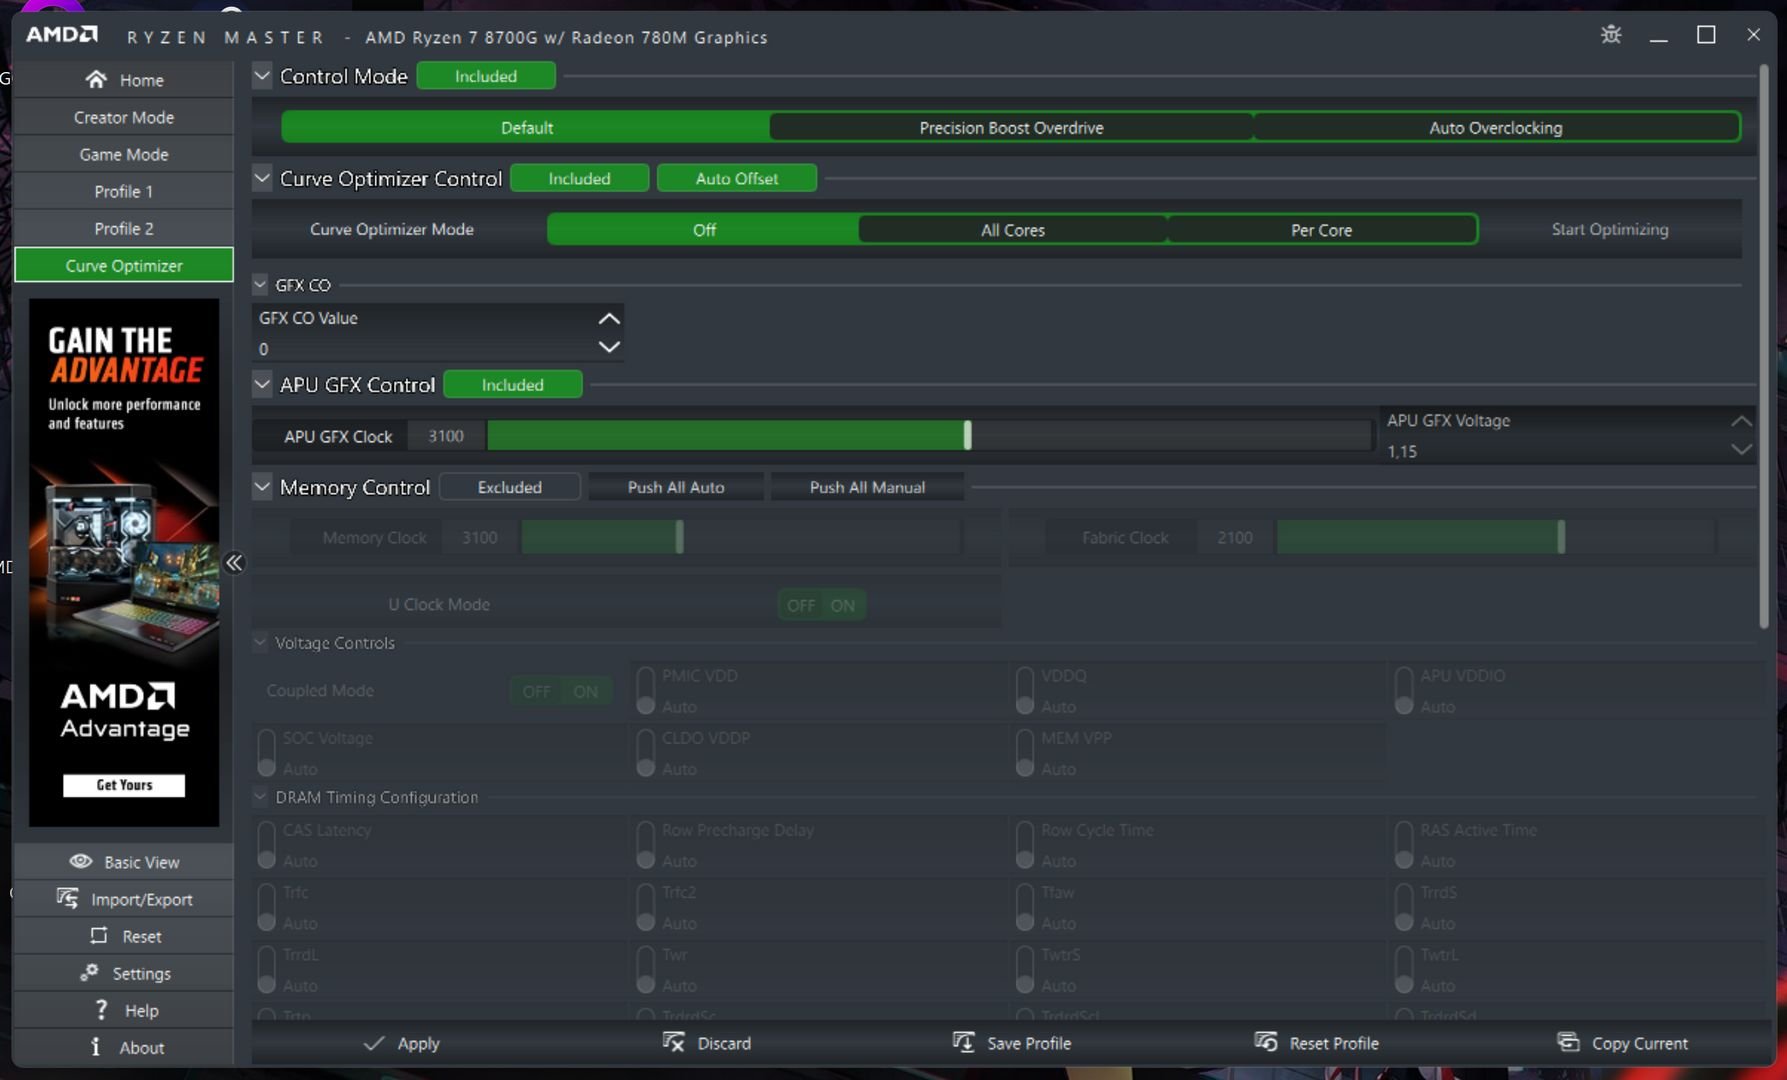Screen dimensions: 1787x1080
Task: Decrease APU GFX Voltage with down arrow
Action: [1741, 450]
